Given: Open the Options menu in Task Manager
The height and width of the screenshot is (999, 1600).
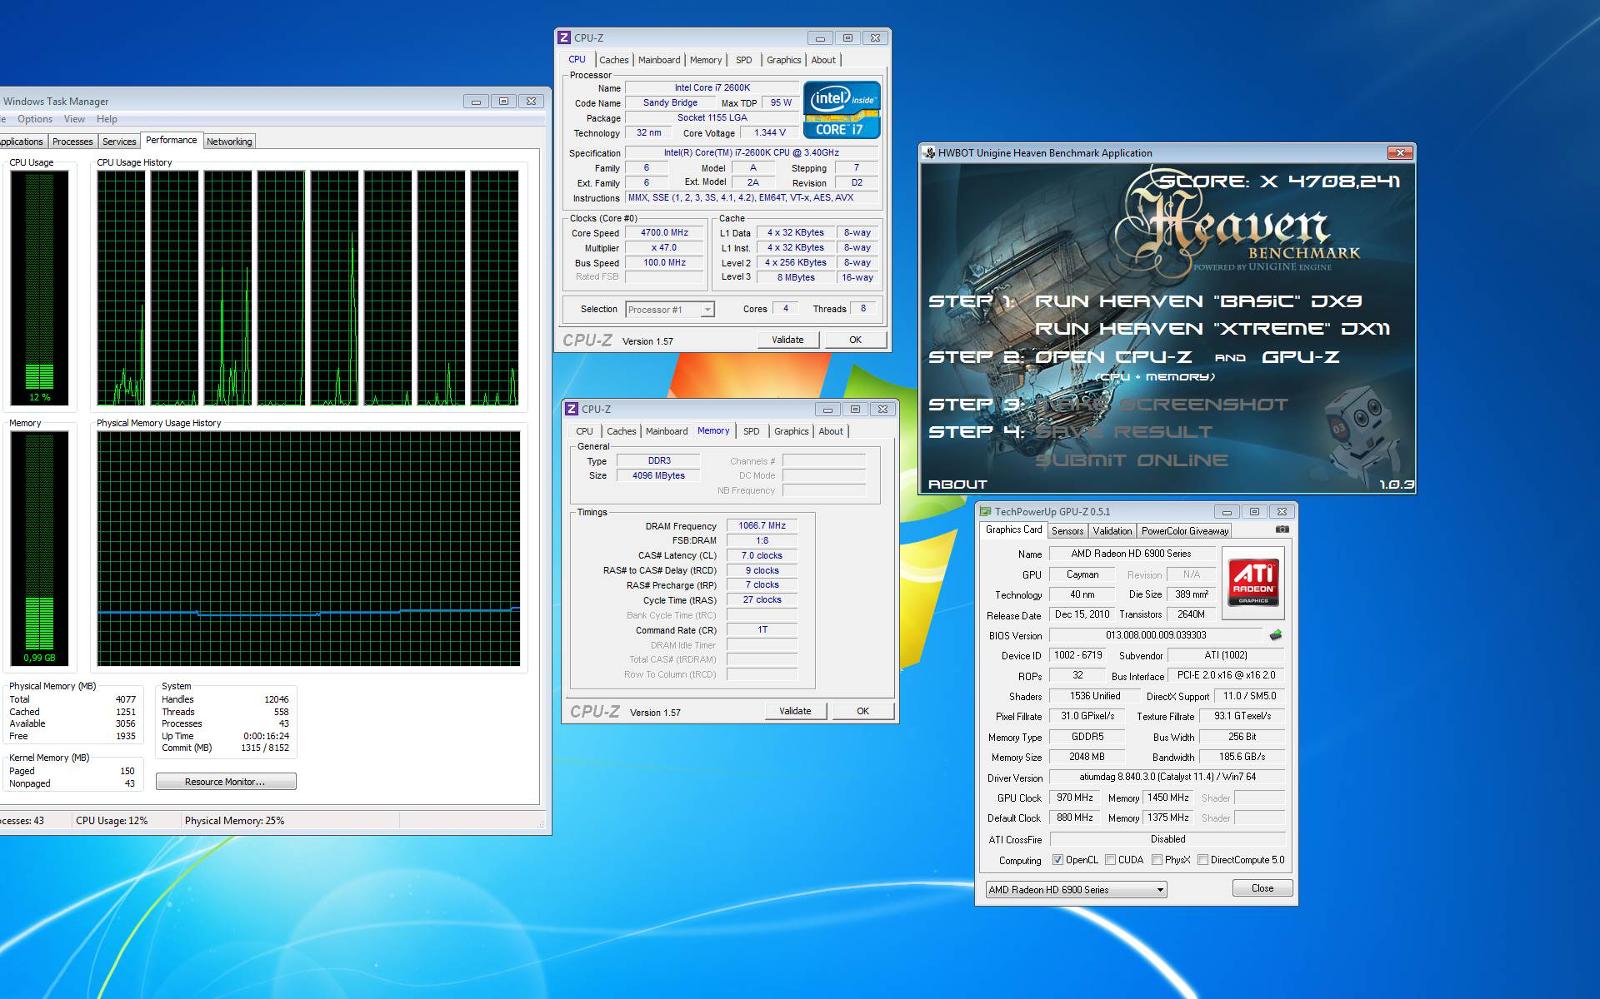Looking at the screenshot, I should pyautogui.click(x=35, y=119).
